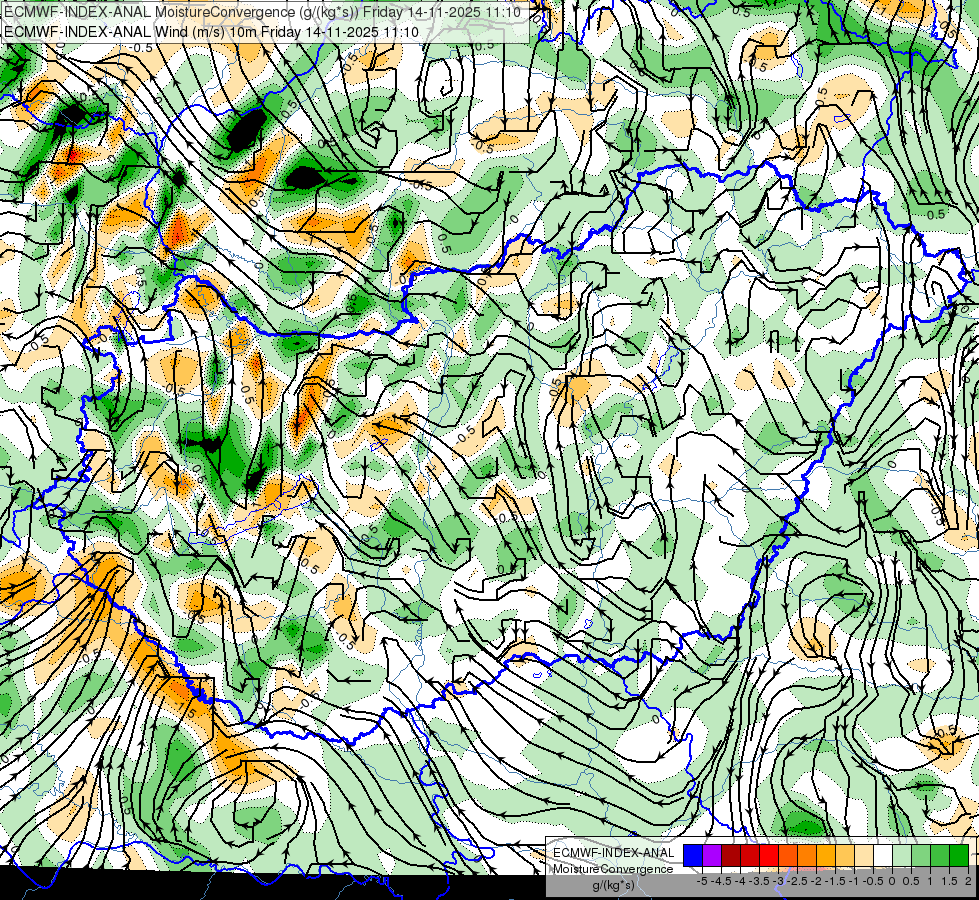
Task: Click the white legend color swatch
Action: 883,855
